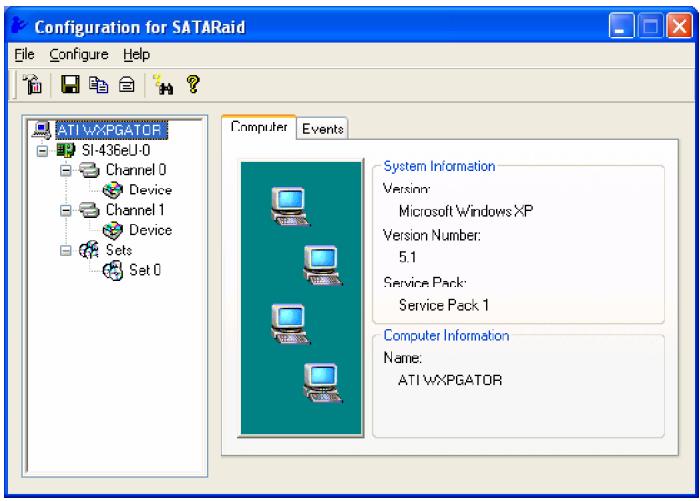Collapse the Channel 0 node
The image size is (700, 501).
(x=66, y=171)
